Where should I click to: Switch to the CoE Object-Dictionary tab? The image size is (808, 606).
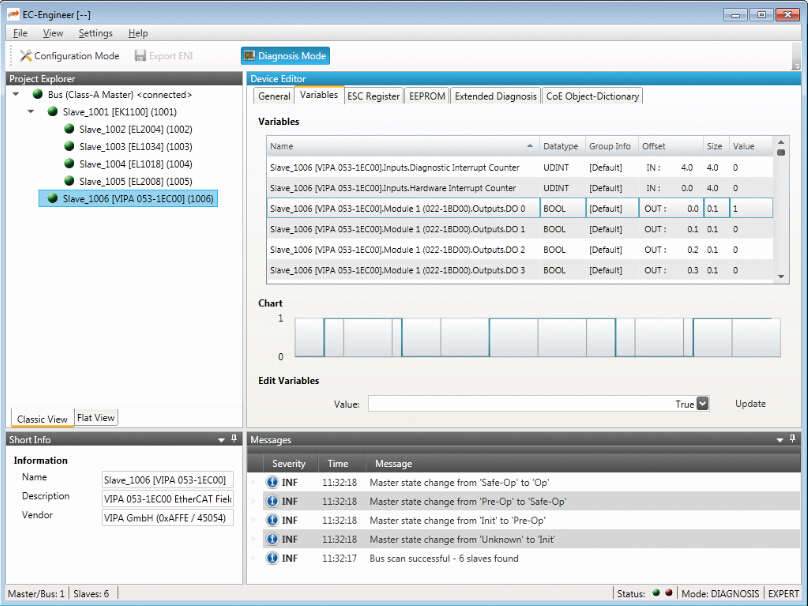[593, 96]
